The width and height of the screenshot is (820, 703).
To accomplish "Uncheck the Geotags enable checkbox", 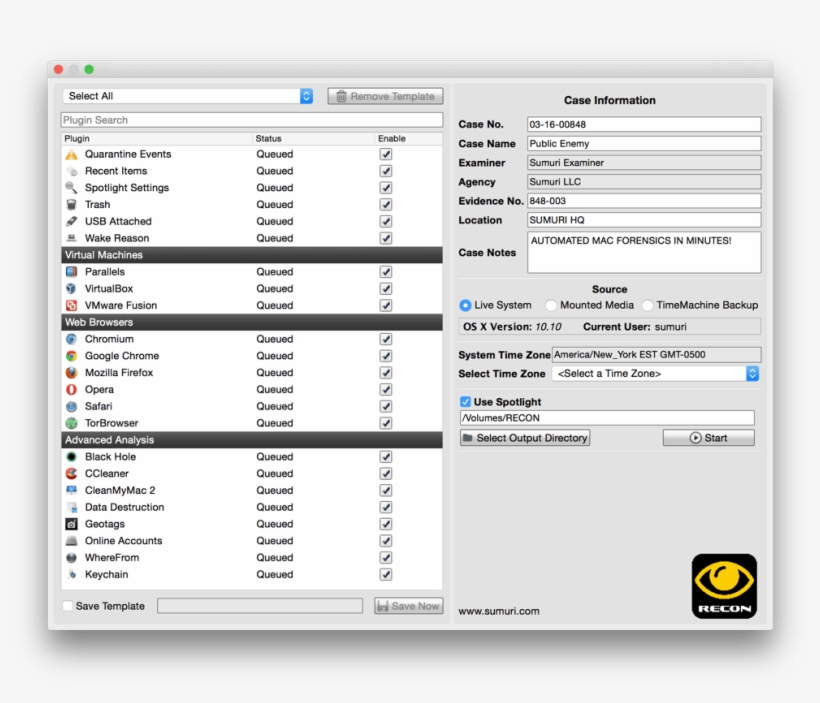I will coord(386,524).
